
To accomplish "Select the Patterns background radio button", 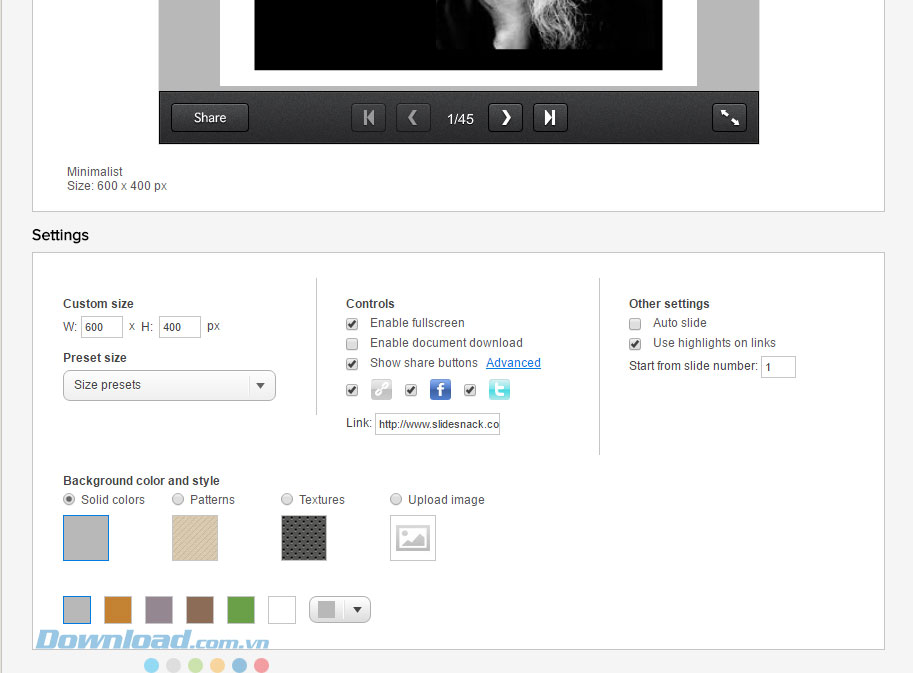I will click(178, 499).
